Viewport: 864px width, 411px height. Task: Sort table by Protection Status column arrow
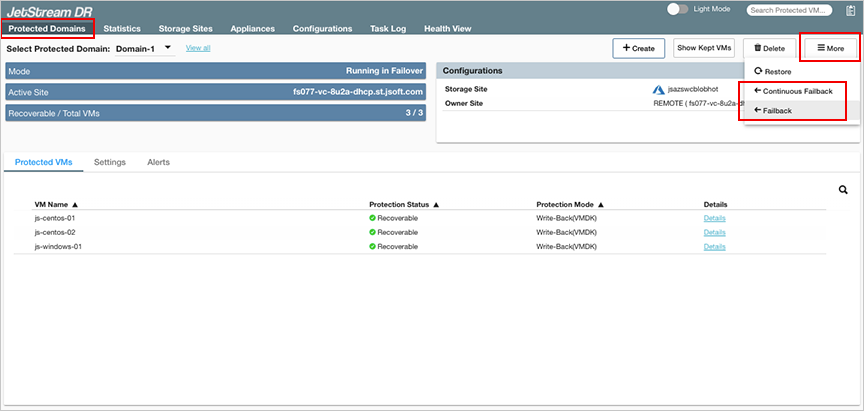436,204
